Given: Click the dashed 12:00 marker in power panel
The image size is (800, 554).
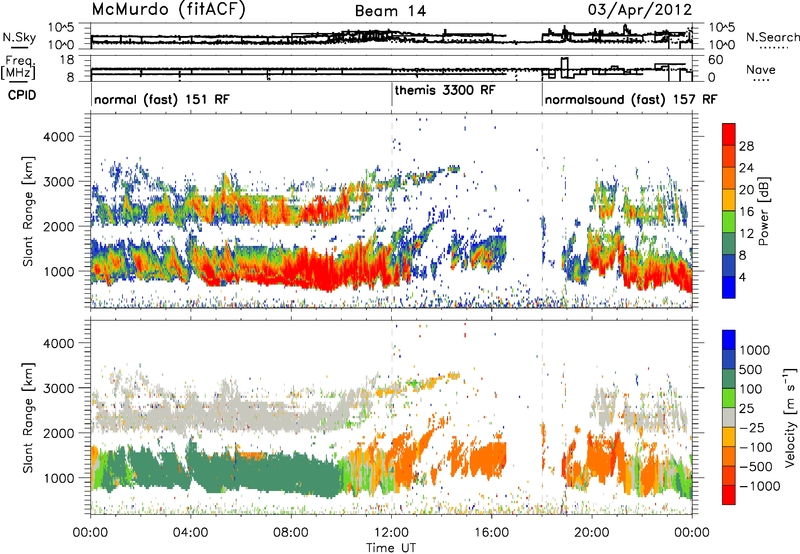Looking at the screenshot, I should (x=392, y=210).
